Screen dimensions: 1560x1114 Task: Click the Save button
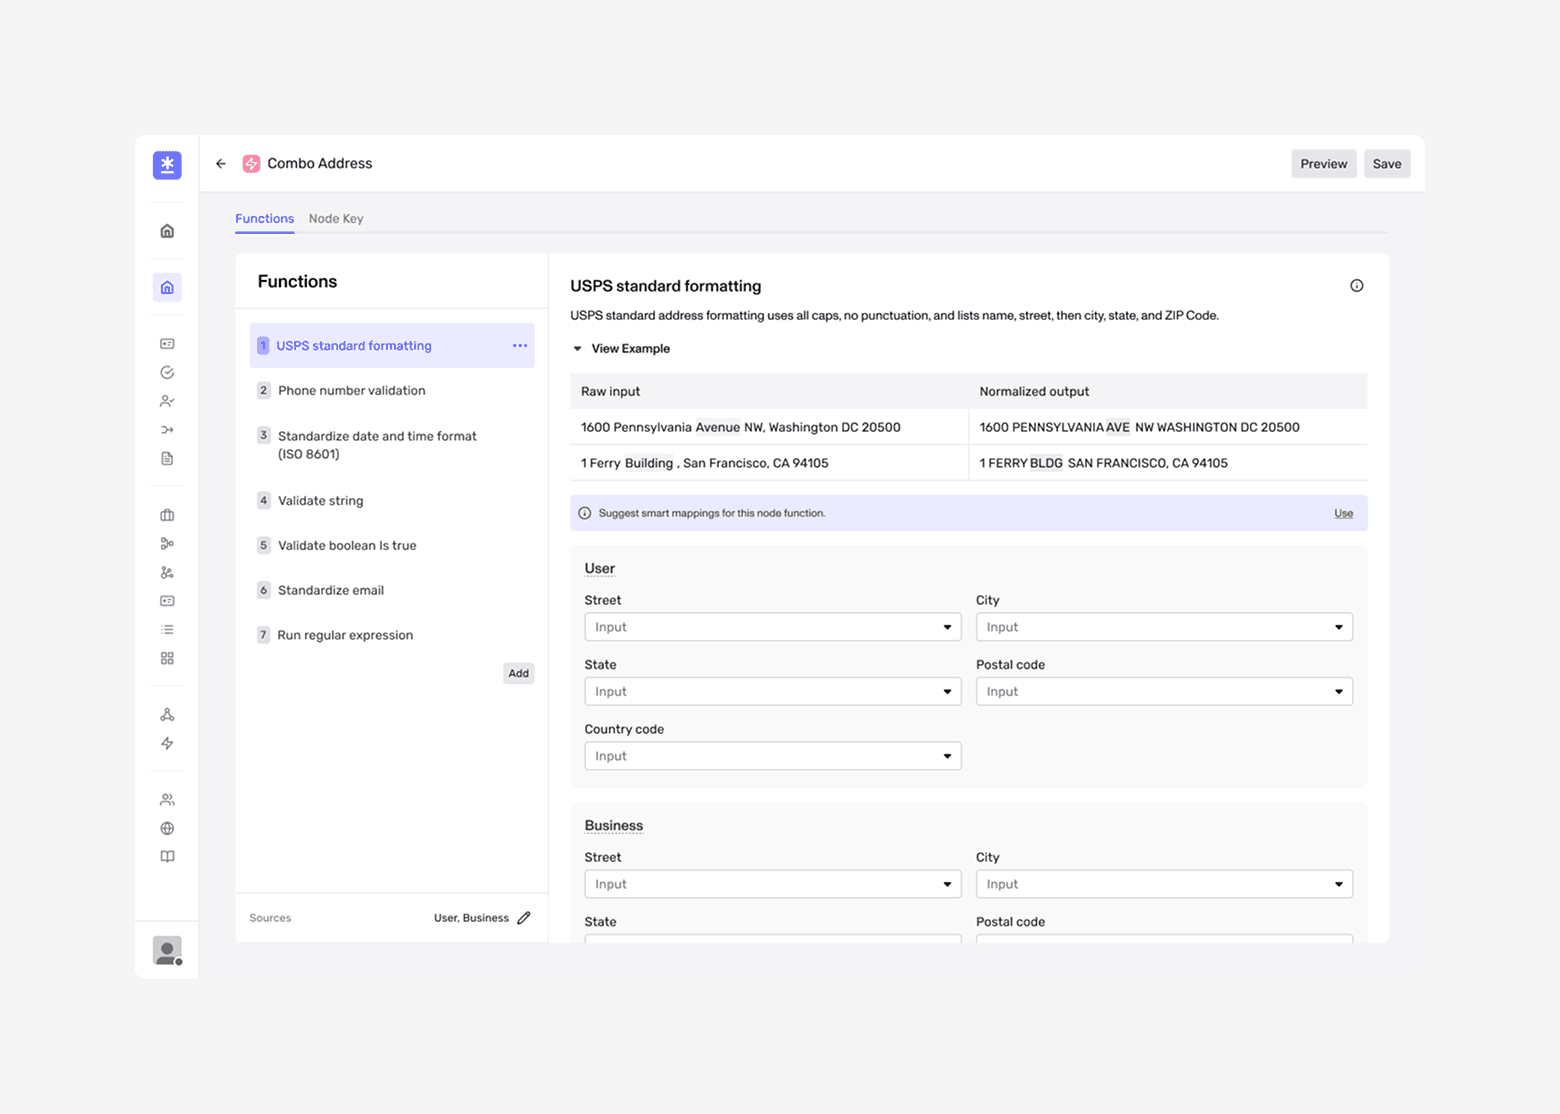pos(1387,164)
